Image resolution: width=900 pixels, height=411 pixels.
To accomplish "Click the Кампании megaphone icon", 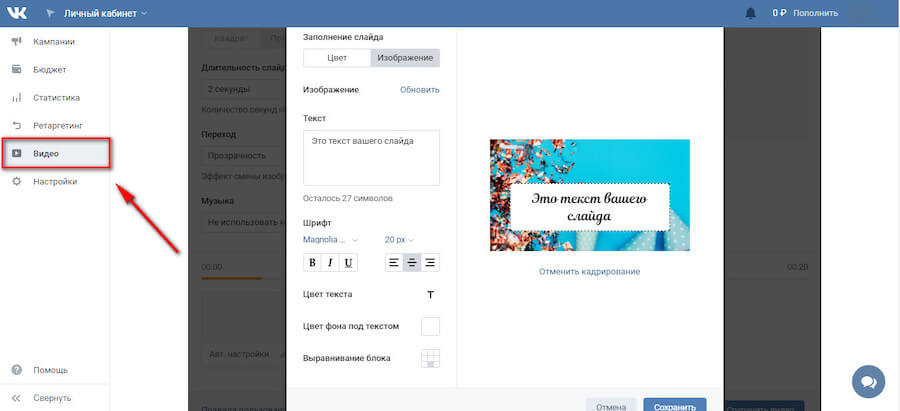I will click(x=17, y=41).
